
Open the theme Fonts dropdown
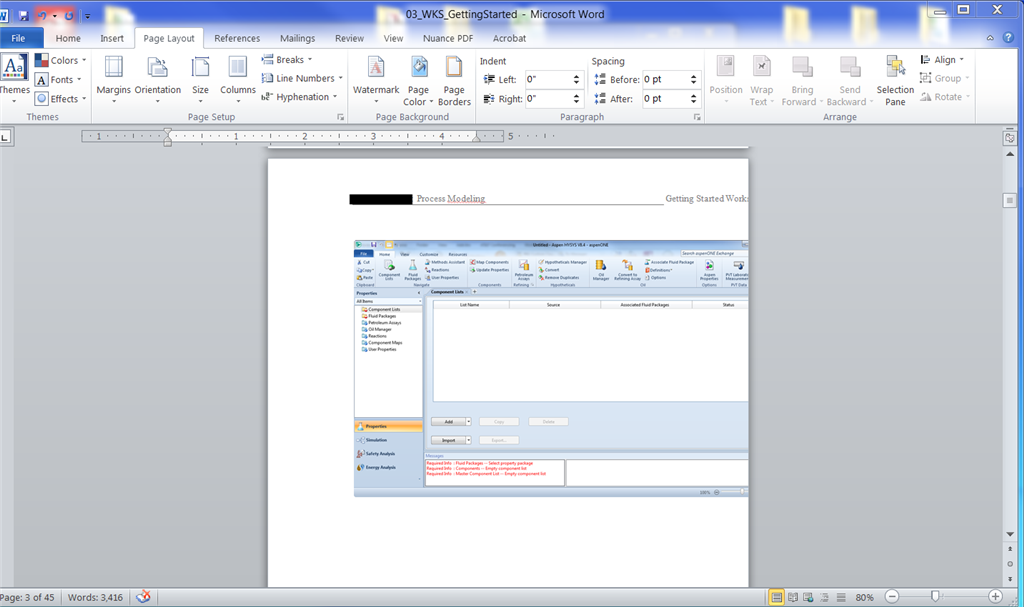pyautogui.click(x=59, y=80)
